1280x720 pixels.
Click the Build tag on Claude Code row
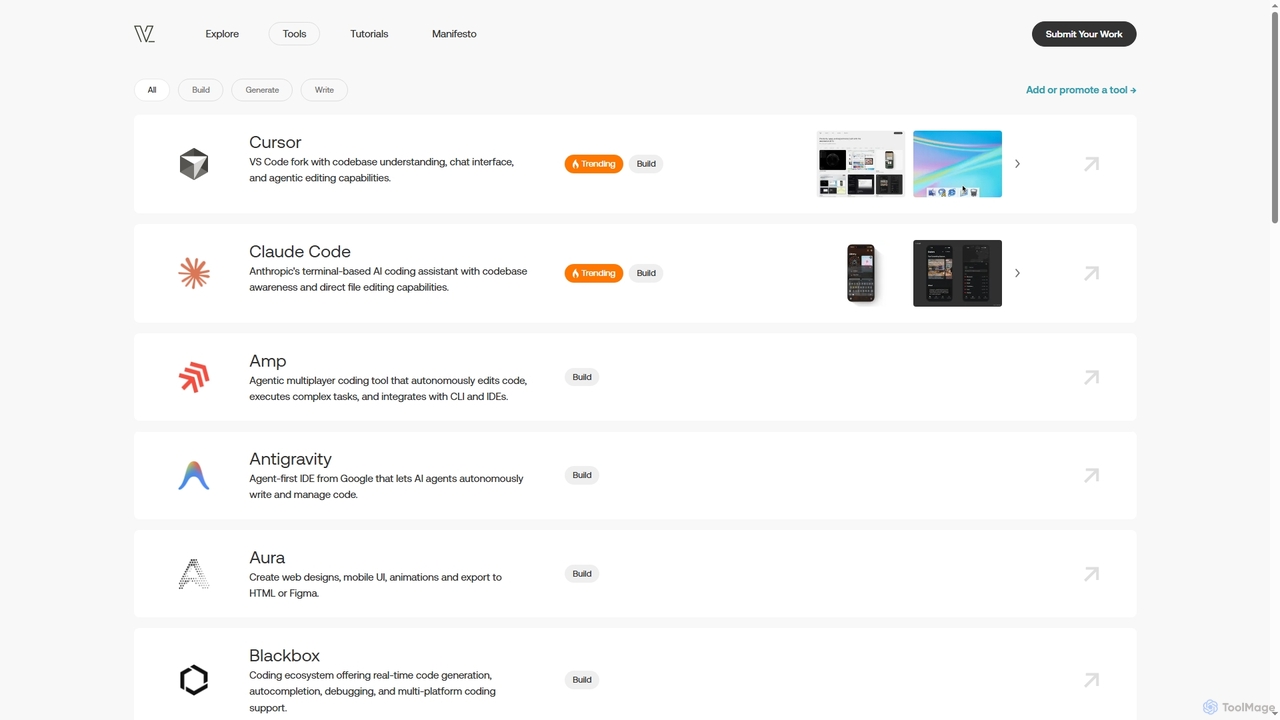(646, 273)
